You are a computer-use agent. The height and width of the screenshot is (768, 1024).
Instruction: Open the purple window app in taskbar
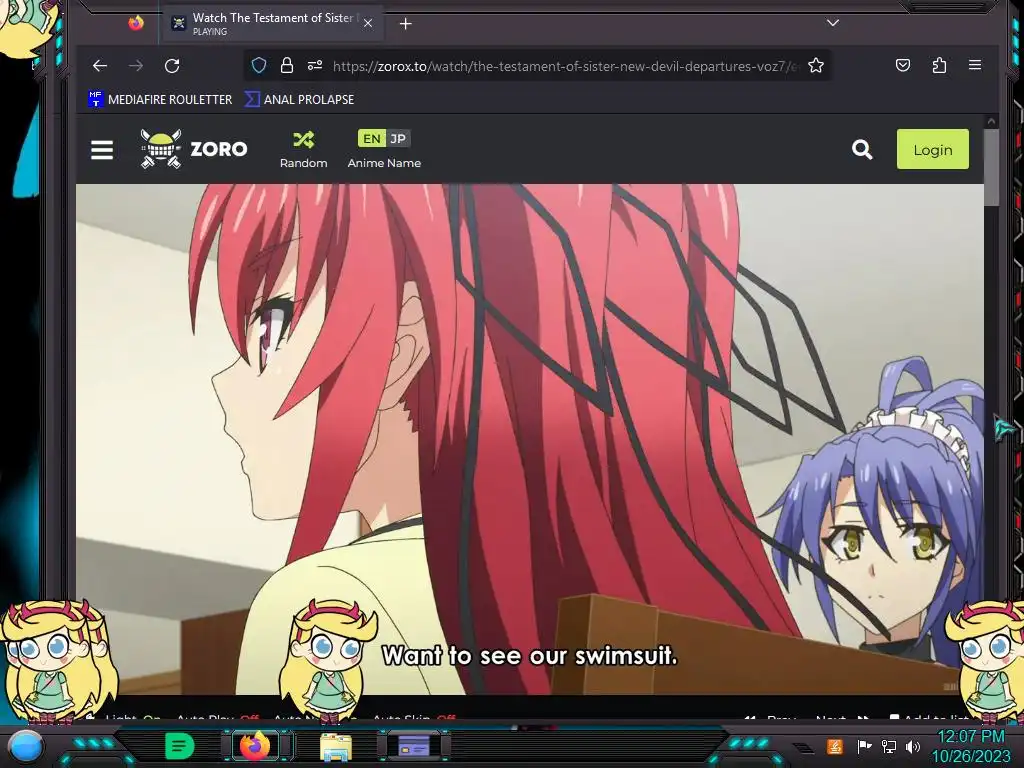(414, 746)
